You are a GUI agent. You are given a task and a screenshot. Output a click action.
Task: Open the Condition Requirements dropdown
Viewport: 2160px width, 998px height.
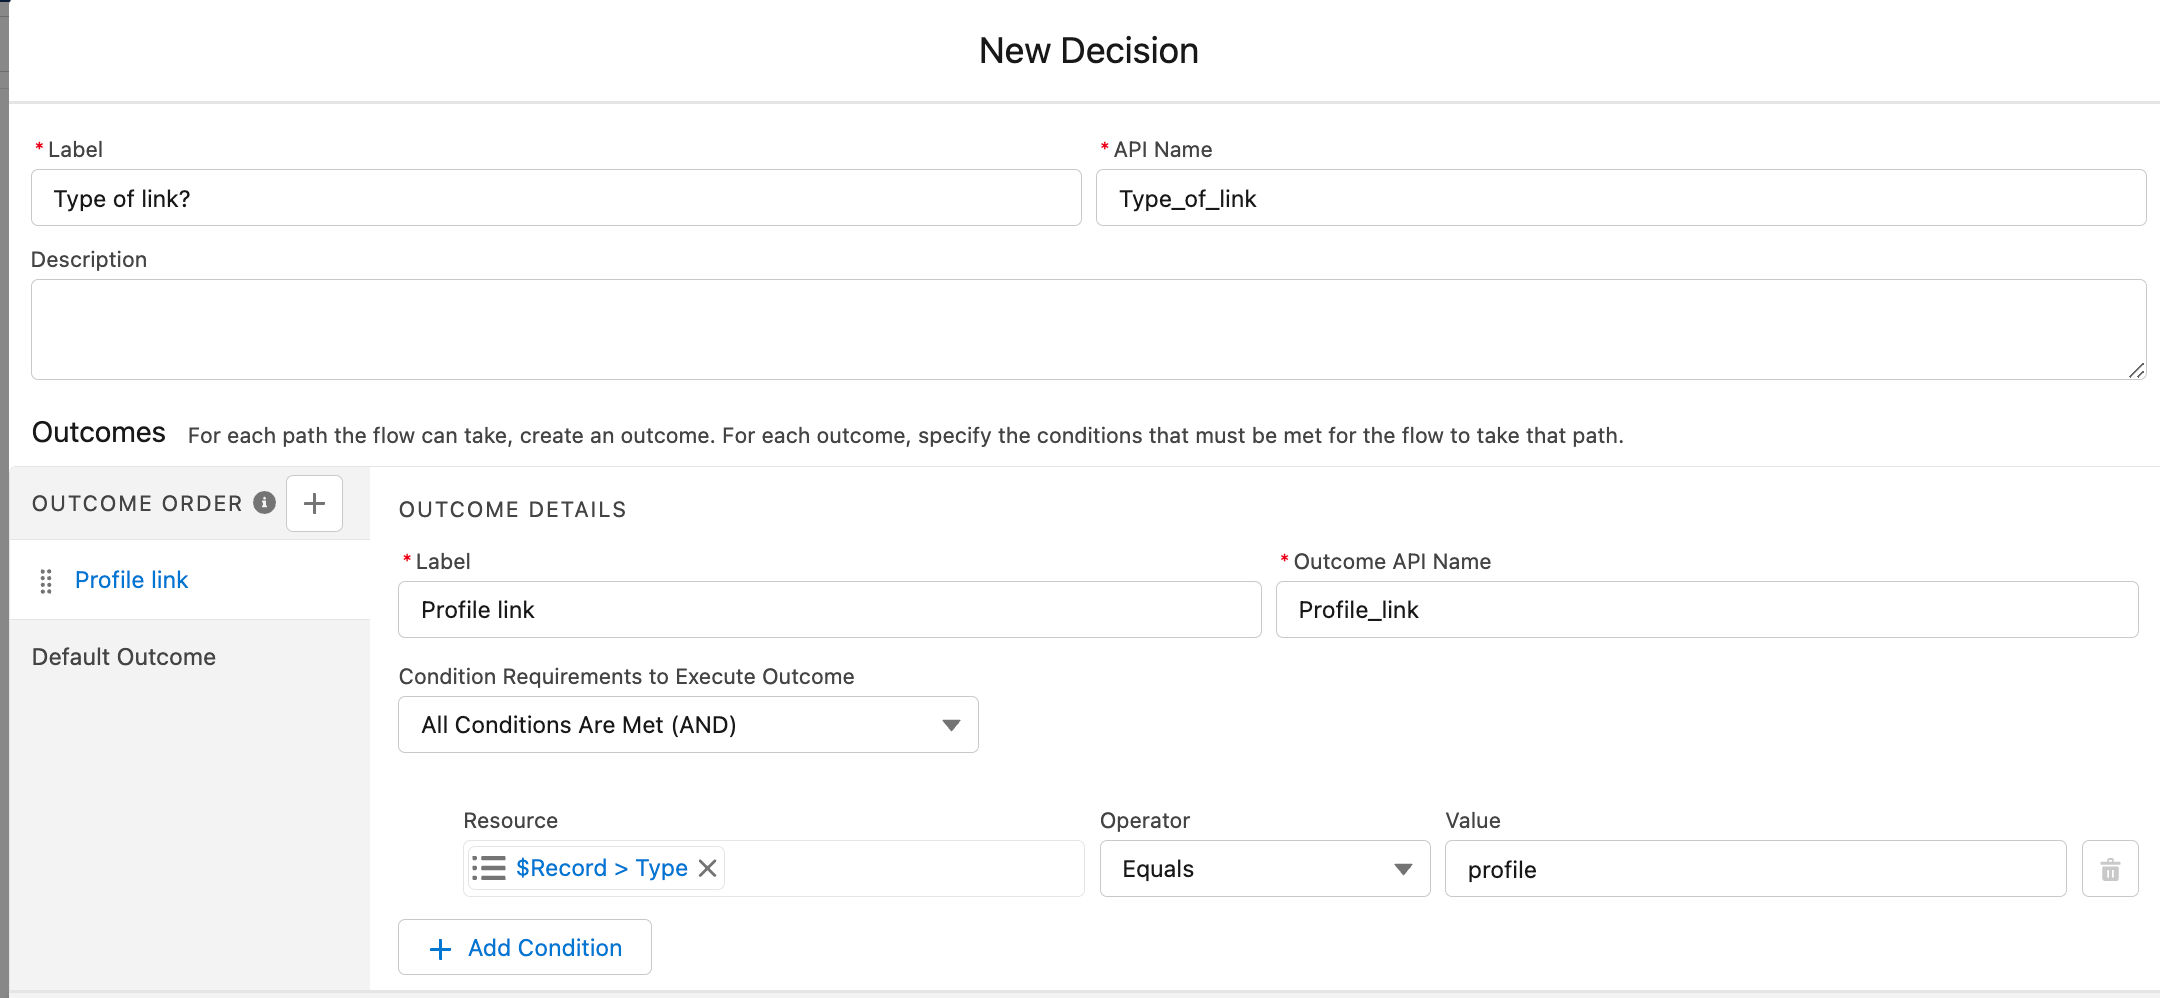688,725
